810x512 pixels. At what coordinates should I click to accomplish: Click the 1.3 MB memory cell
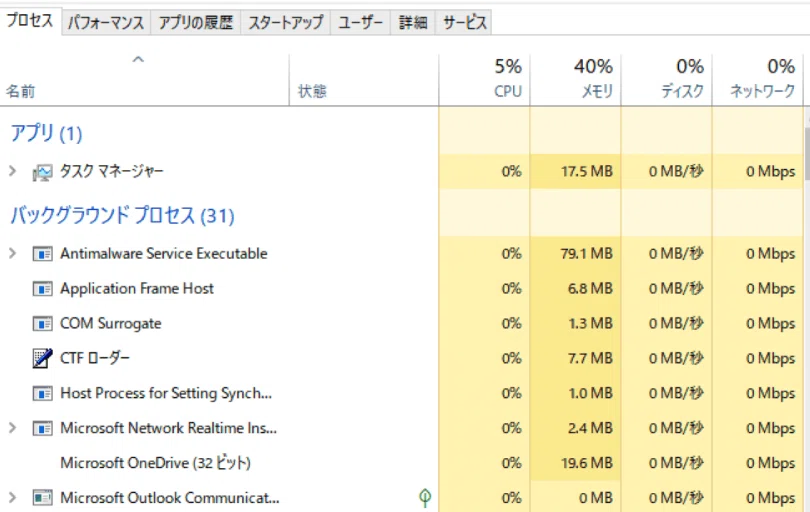[575, 323]
